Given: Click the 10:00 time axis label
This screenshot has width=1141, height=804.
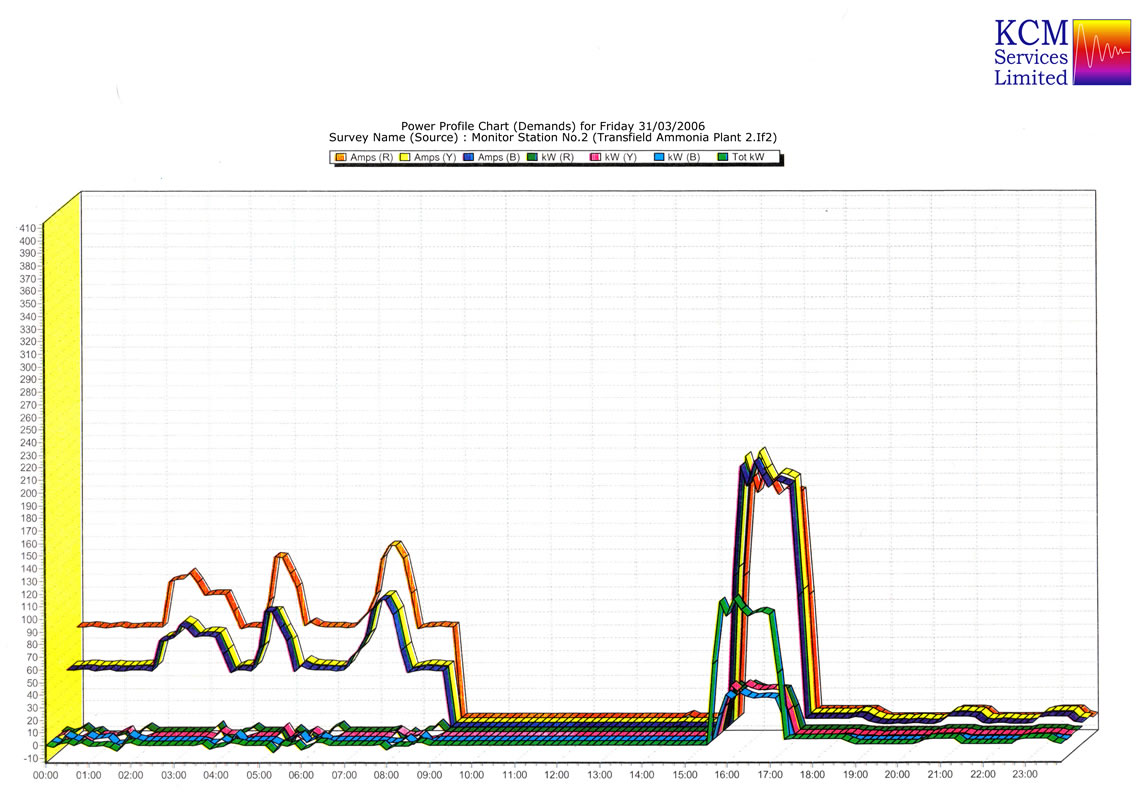Looking at the screenshot, I should 472,776.
